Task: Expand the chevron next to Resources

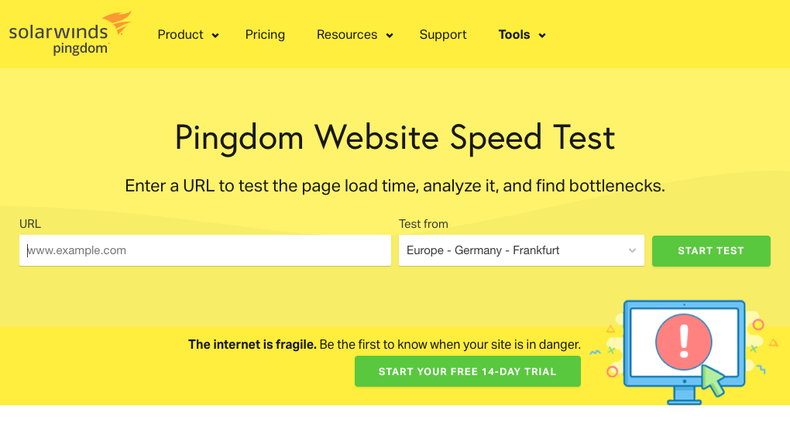Action: tap(389, 35)
